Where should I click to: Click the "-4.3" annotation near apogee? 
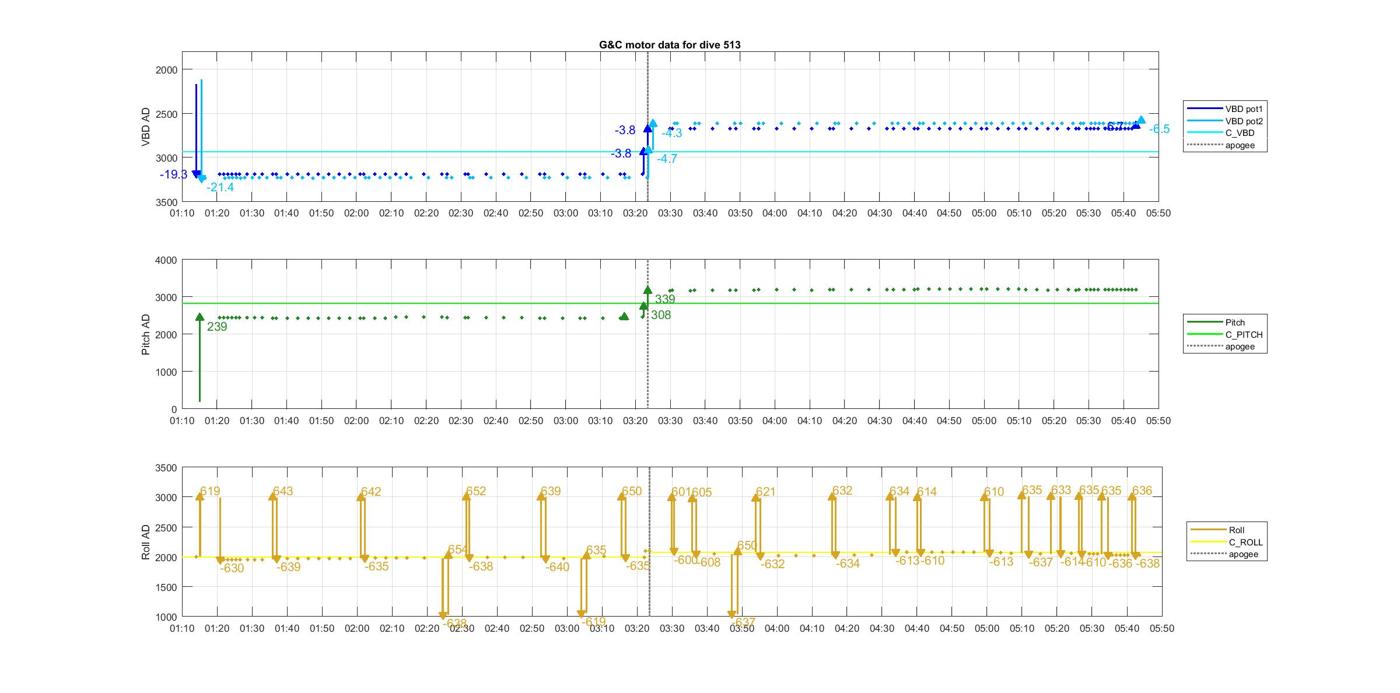click(672, 133)
